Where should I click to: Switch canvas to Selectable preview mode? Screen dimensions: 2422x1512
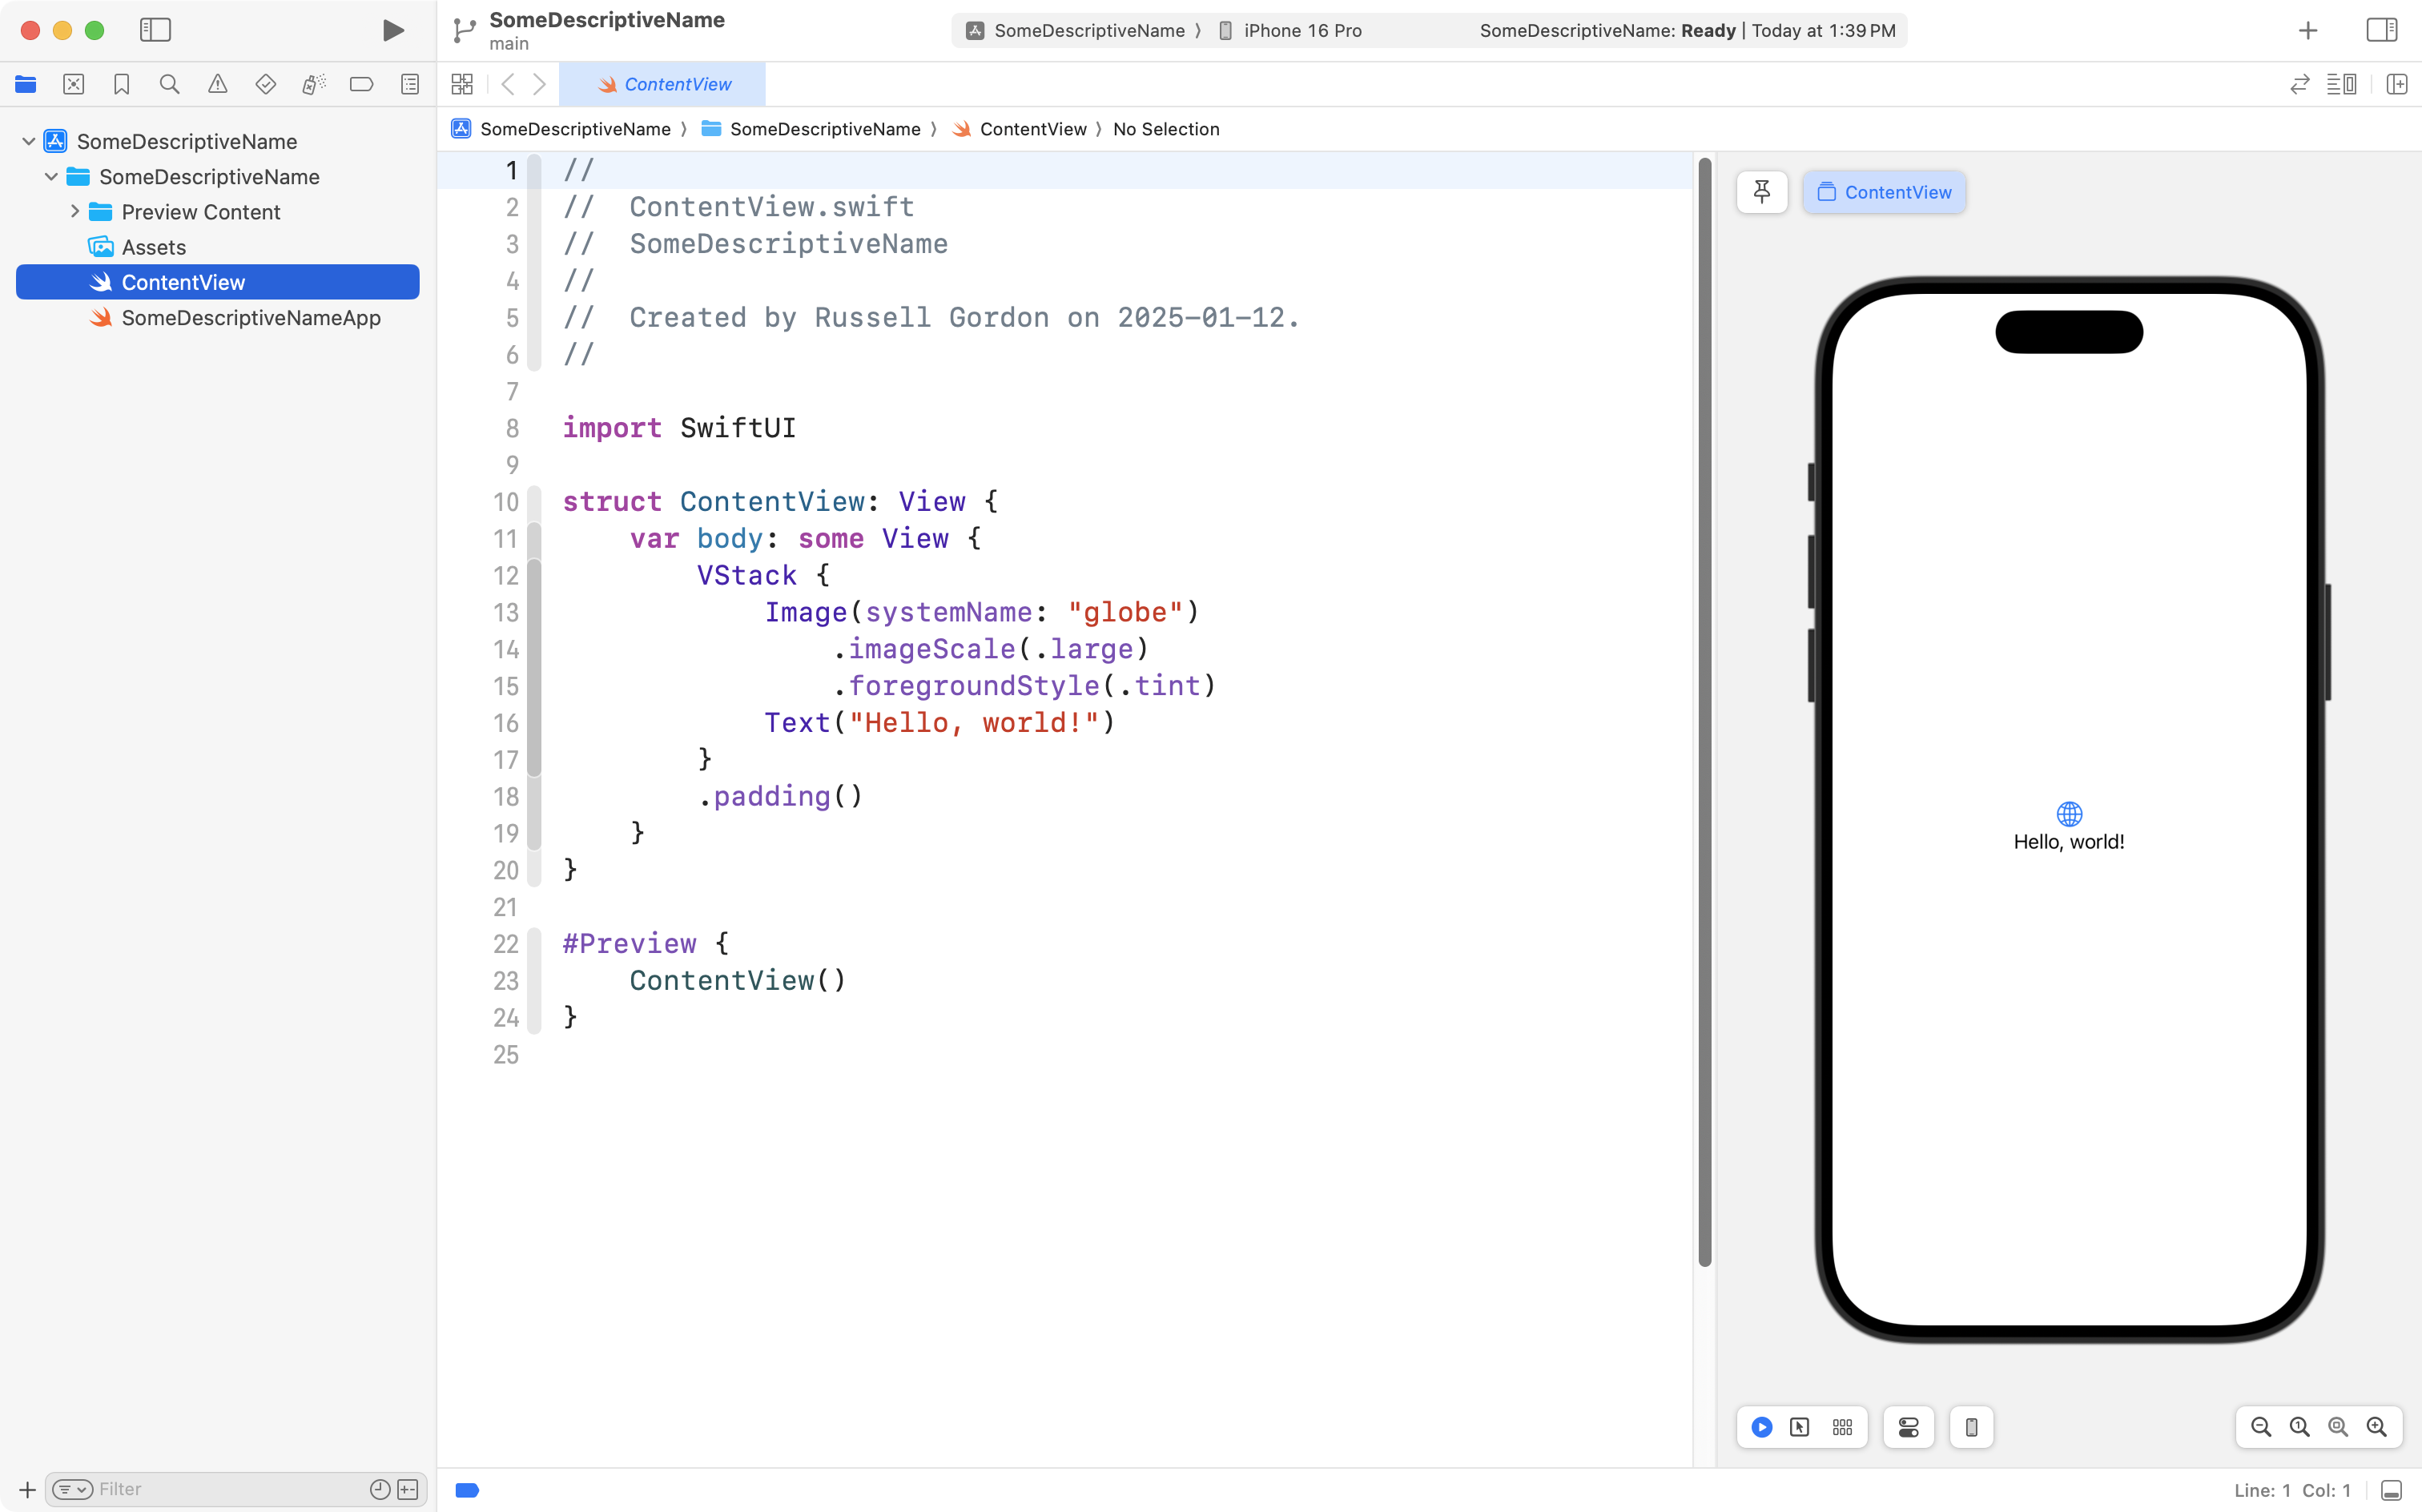(x=1800, y=1427)
